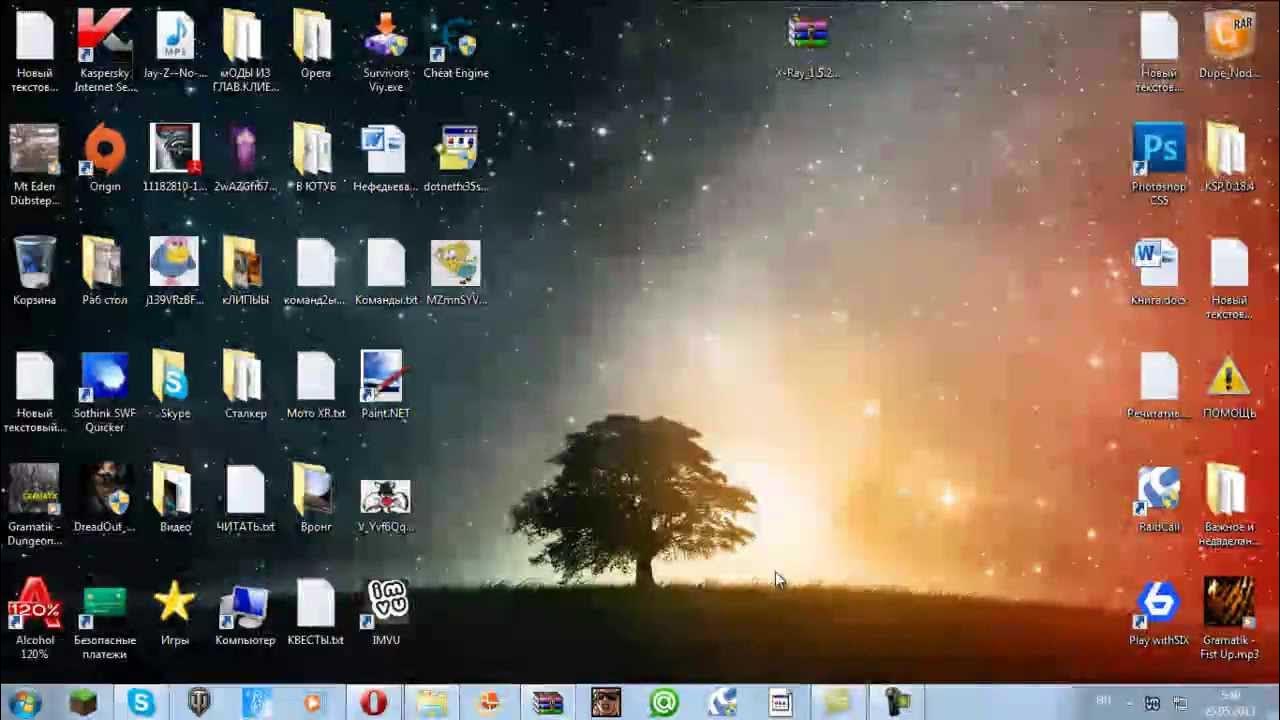The height and width of the screenshot is (720, 1280).
Task: Open the кЛИПЫ folder
Action: [x=245, y=262]
